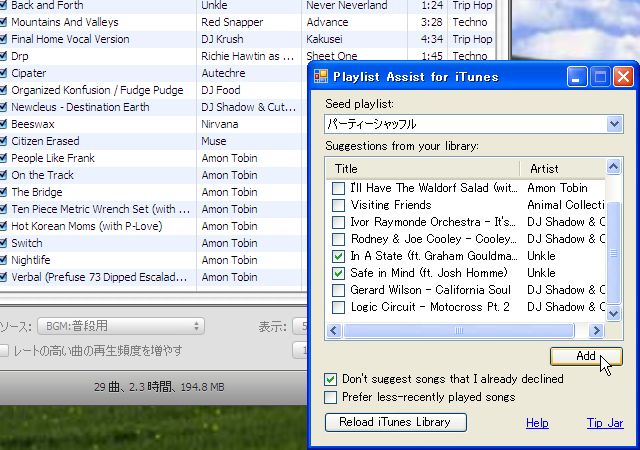Check Logic Circuit - Motocross Pt. 2 checkbox
This screenshot has height=450, width=640.
pos(338,307)
